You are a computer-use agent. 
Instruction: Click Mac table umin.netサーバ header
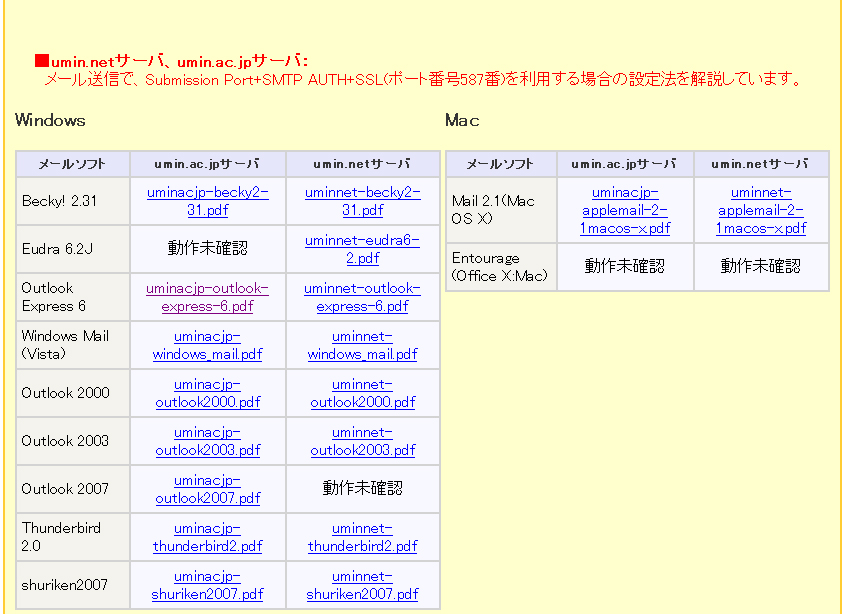point(761,164)
